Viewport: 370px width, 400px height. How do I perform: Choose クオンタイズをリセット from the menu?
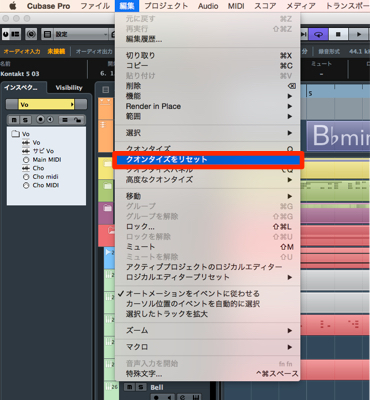207,160
